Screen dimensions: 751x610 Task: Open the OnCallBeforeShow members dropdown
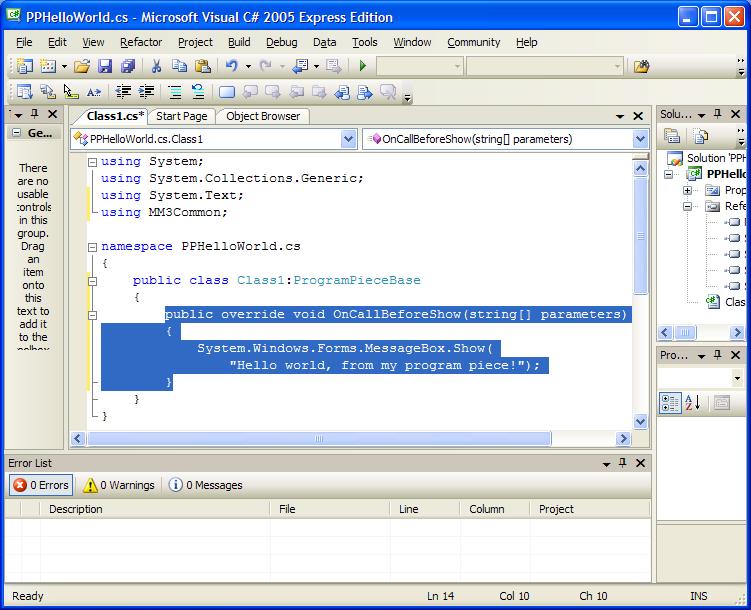click(640, 139)
